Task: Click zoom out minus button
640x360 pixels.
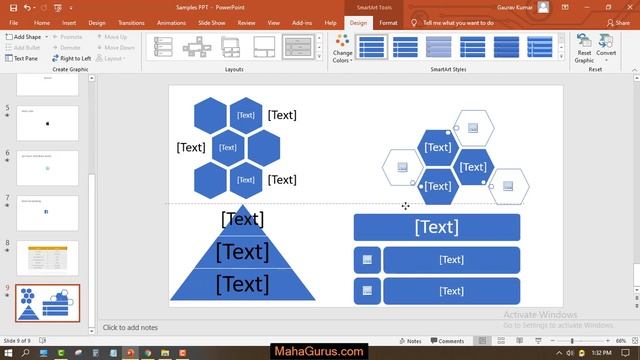Action: (x=553, y=341)
